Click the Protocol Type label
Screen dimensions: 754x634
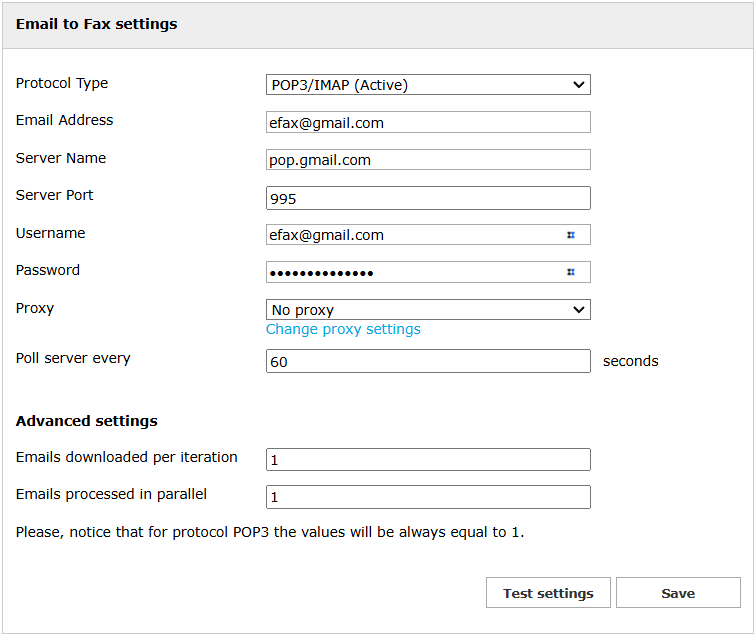62,83
